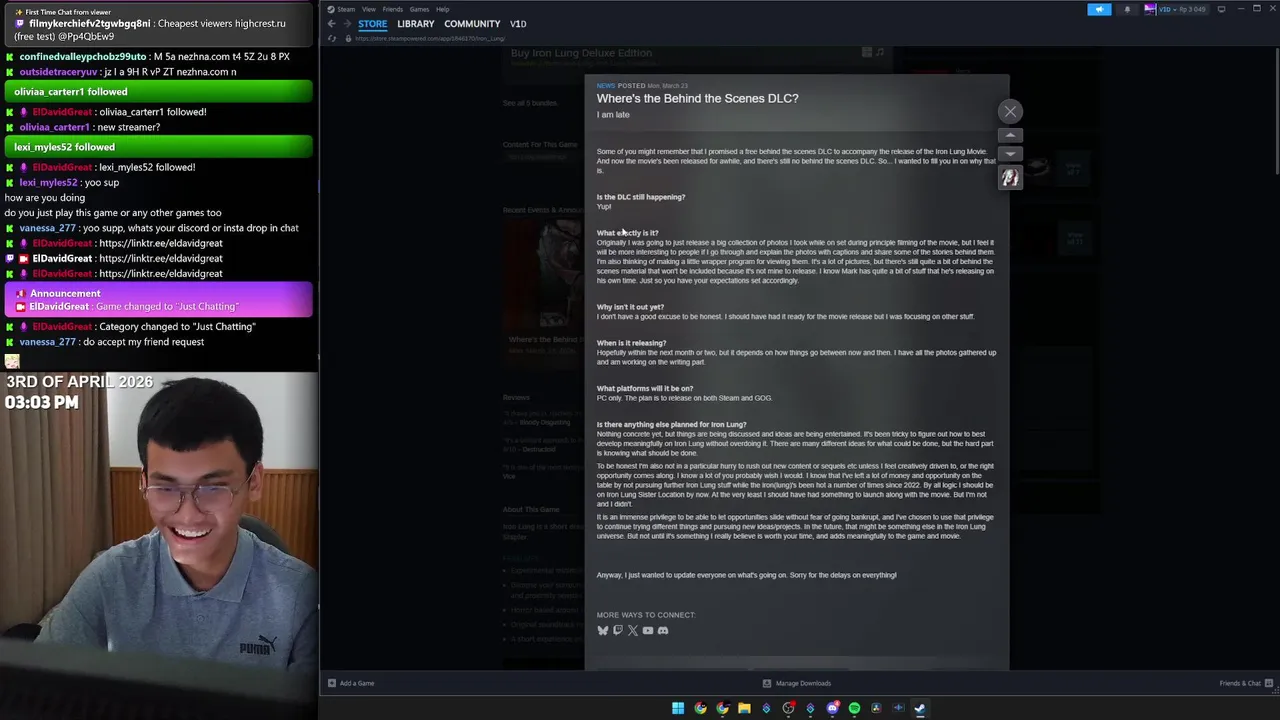Screen dimensions: 1280x720
Task: Open the Bluesky link under More Ways to Connect
Action: click(602, 631)
